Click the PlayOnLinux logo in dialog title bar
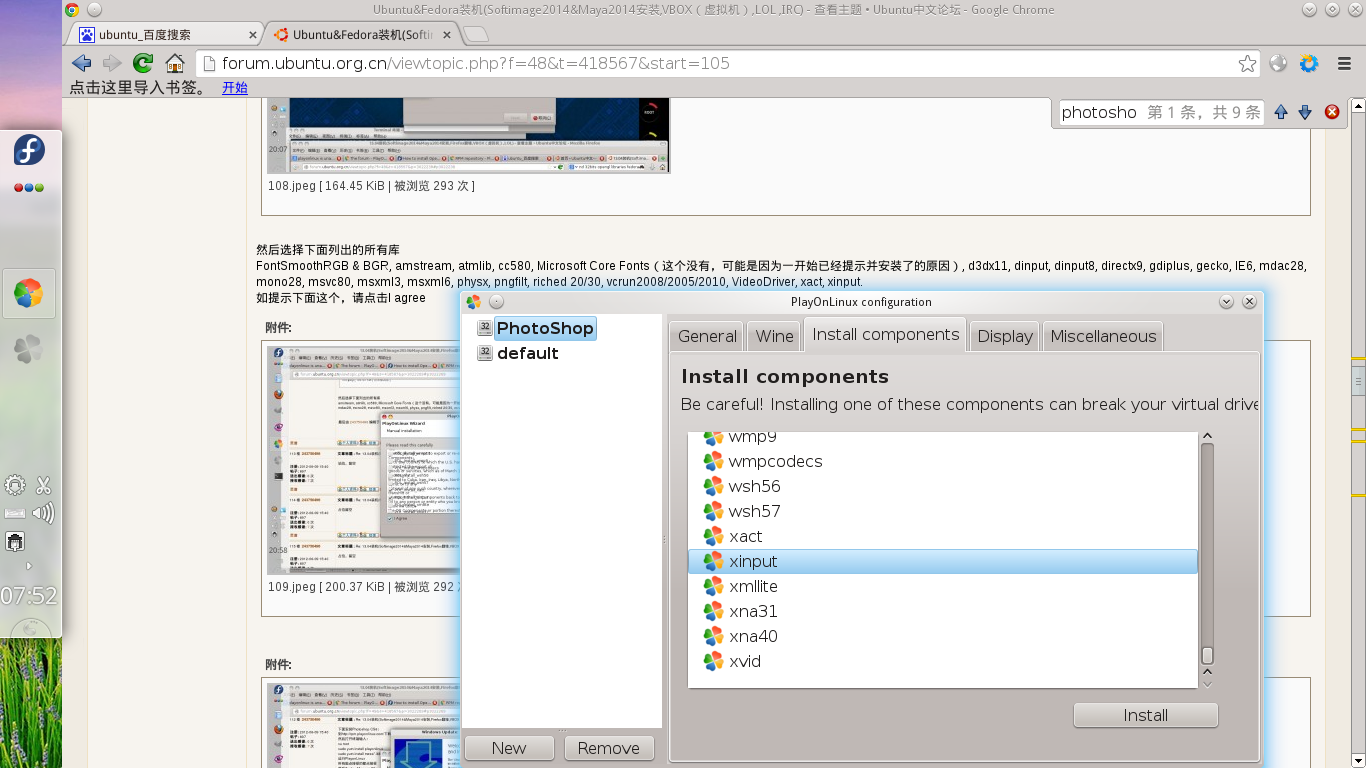This screenshot has height=768, width=1366. [x=473, y=302]
